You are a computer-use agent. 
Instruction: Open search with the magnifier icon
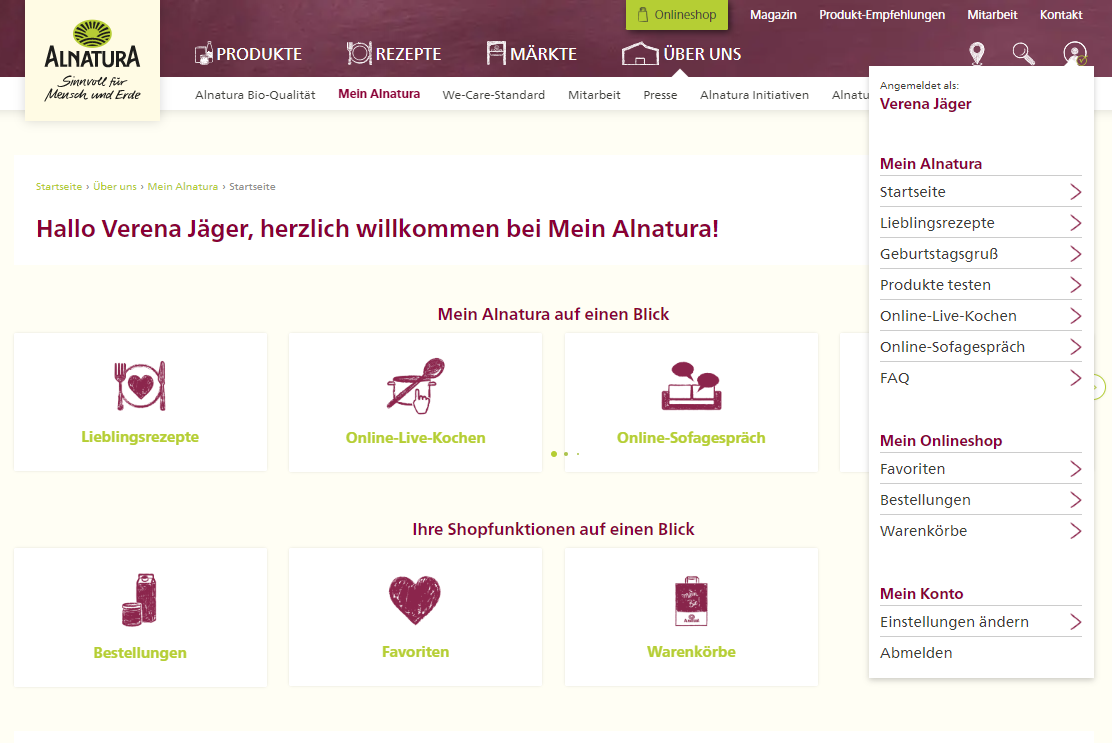point(1023,53)
